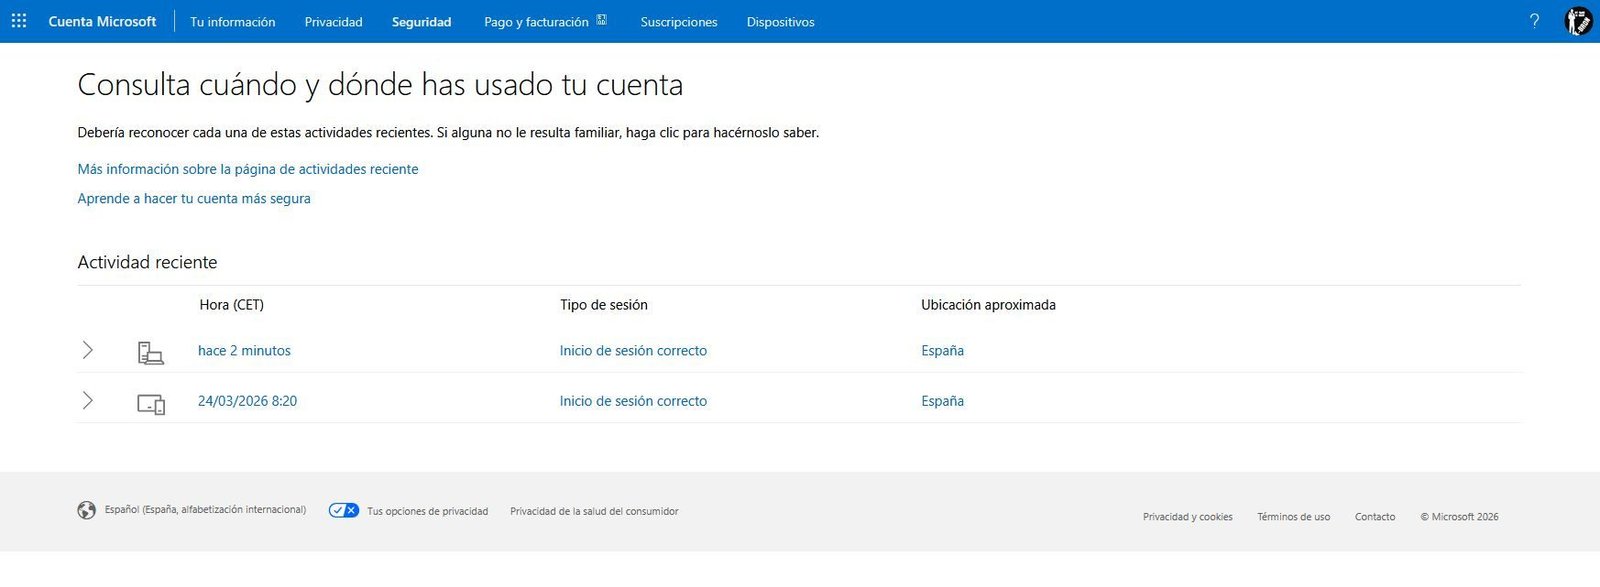The image size is (1600, 587).
Task: Open the Privacidad tab
Action: click(x=333, y=22)
